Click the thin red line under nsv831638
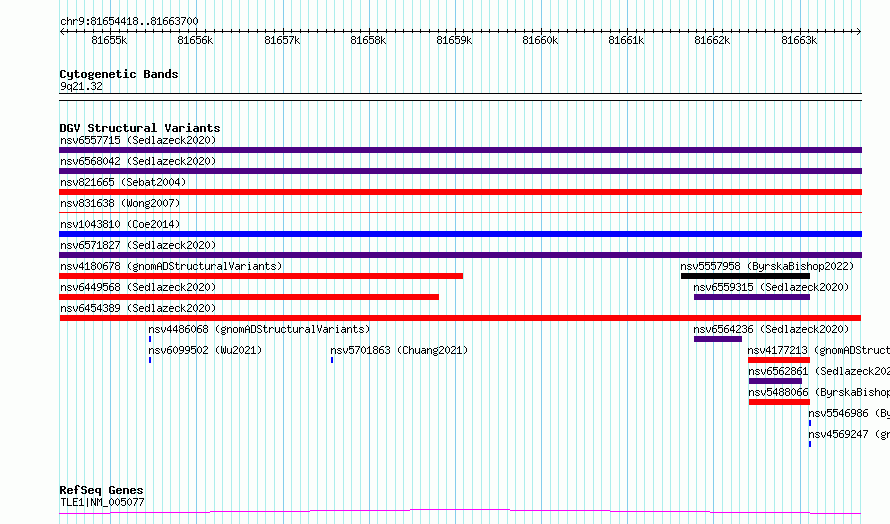890x524 pixels. [x=460, y=212]
